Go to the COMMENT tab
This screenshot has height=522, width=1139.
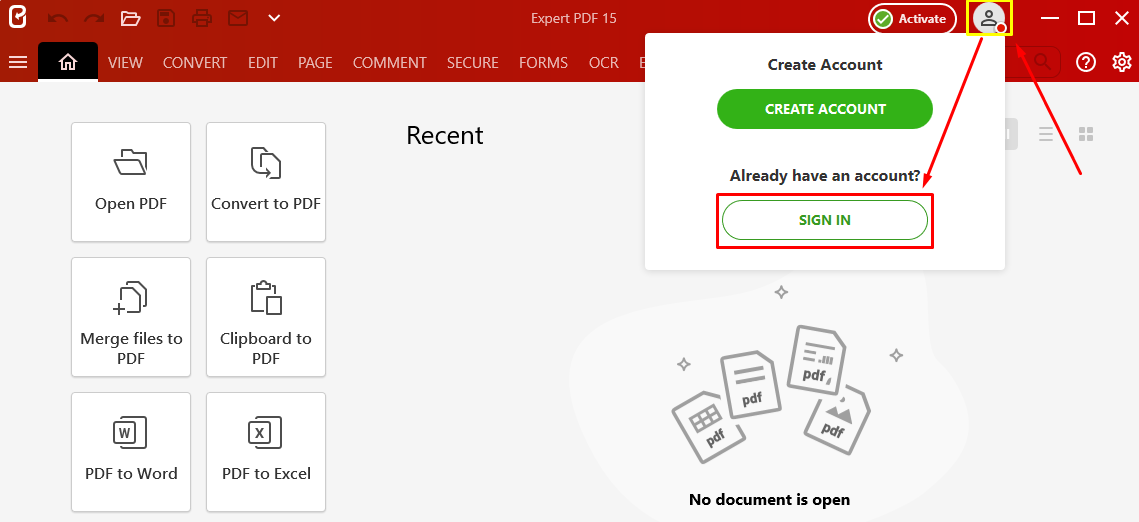(389, 63)
